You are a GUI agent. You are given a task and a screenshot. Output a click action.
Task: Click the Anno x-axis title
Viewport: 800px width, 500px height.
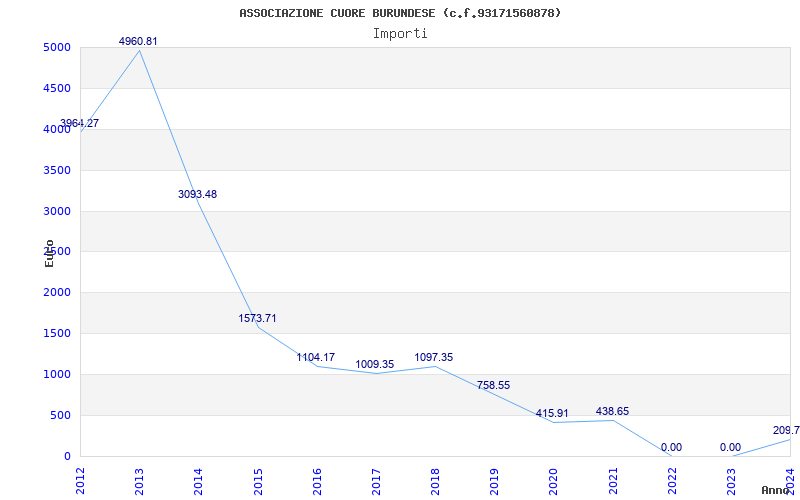[776, 490]
